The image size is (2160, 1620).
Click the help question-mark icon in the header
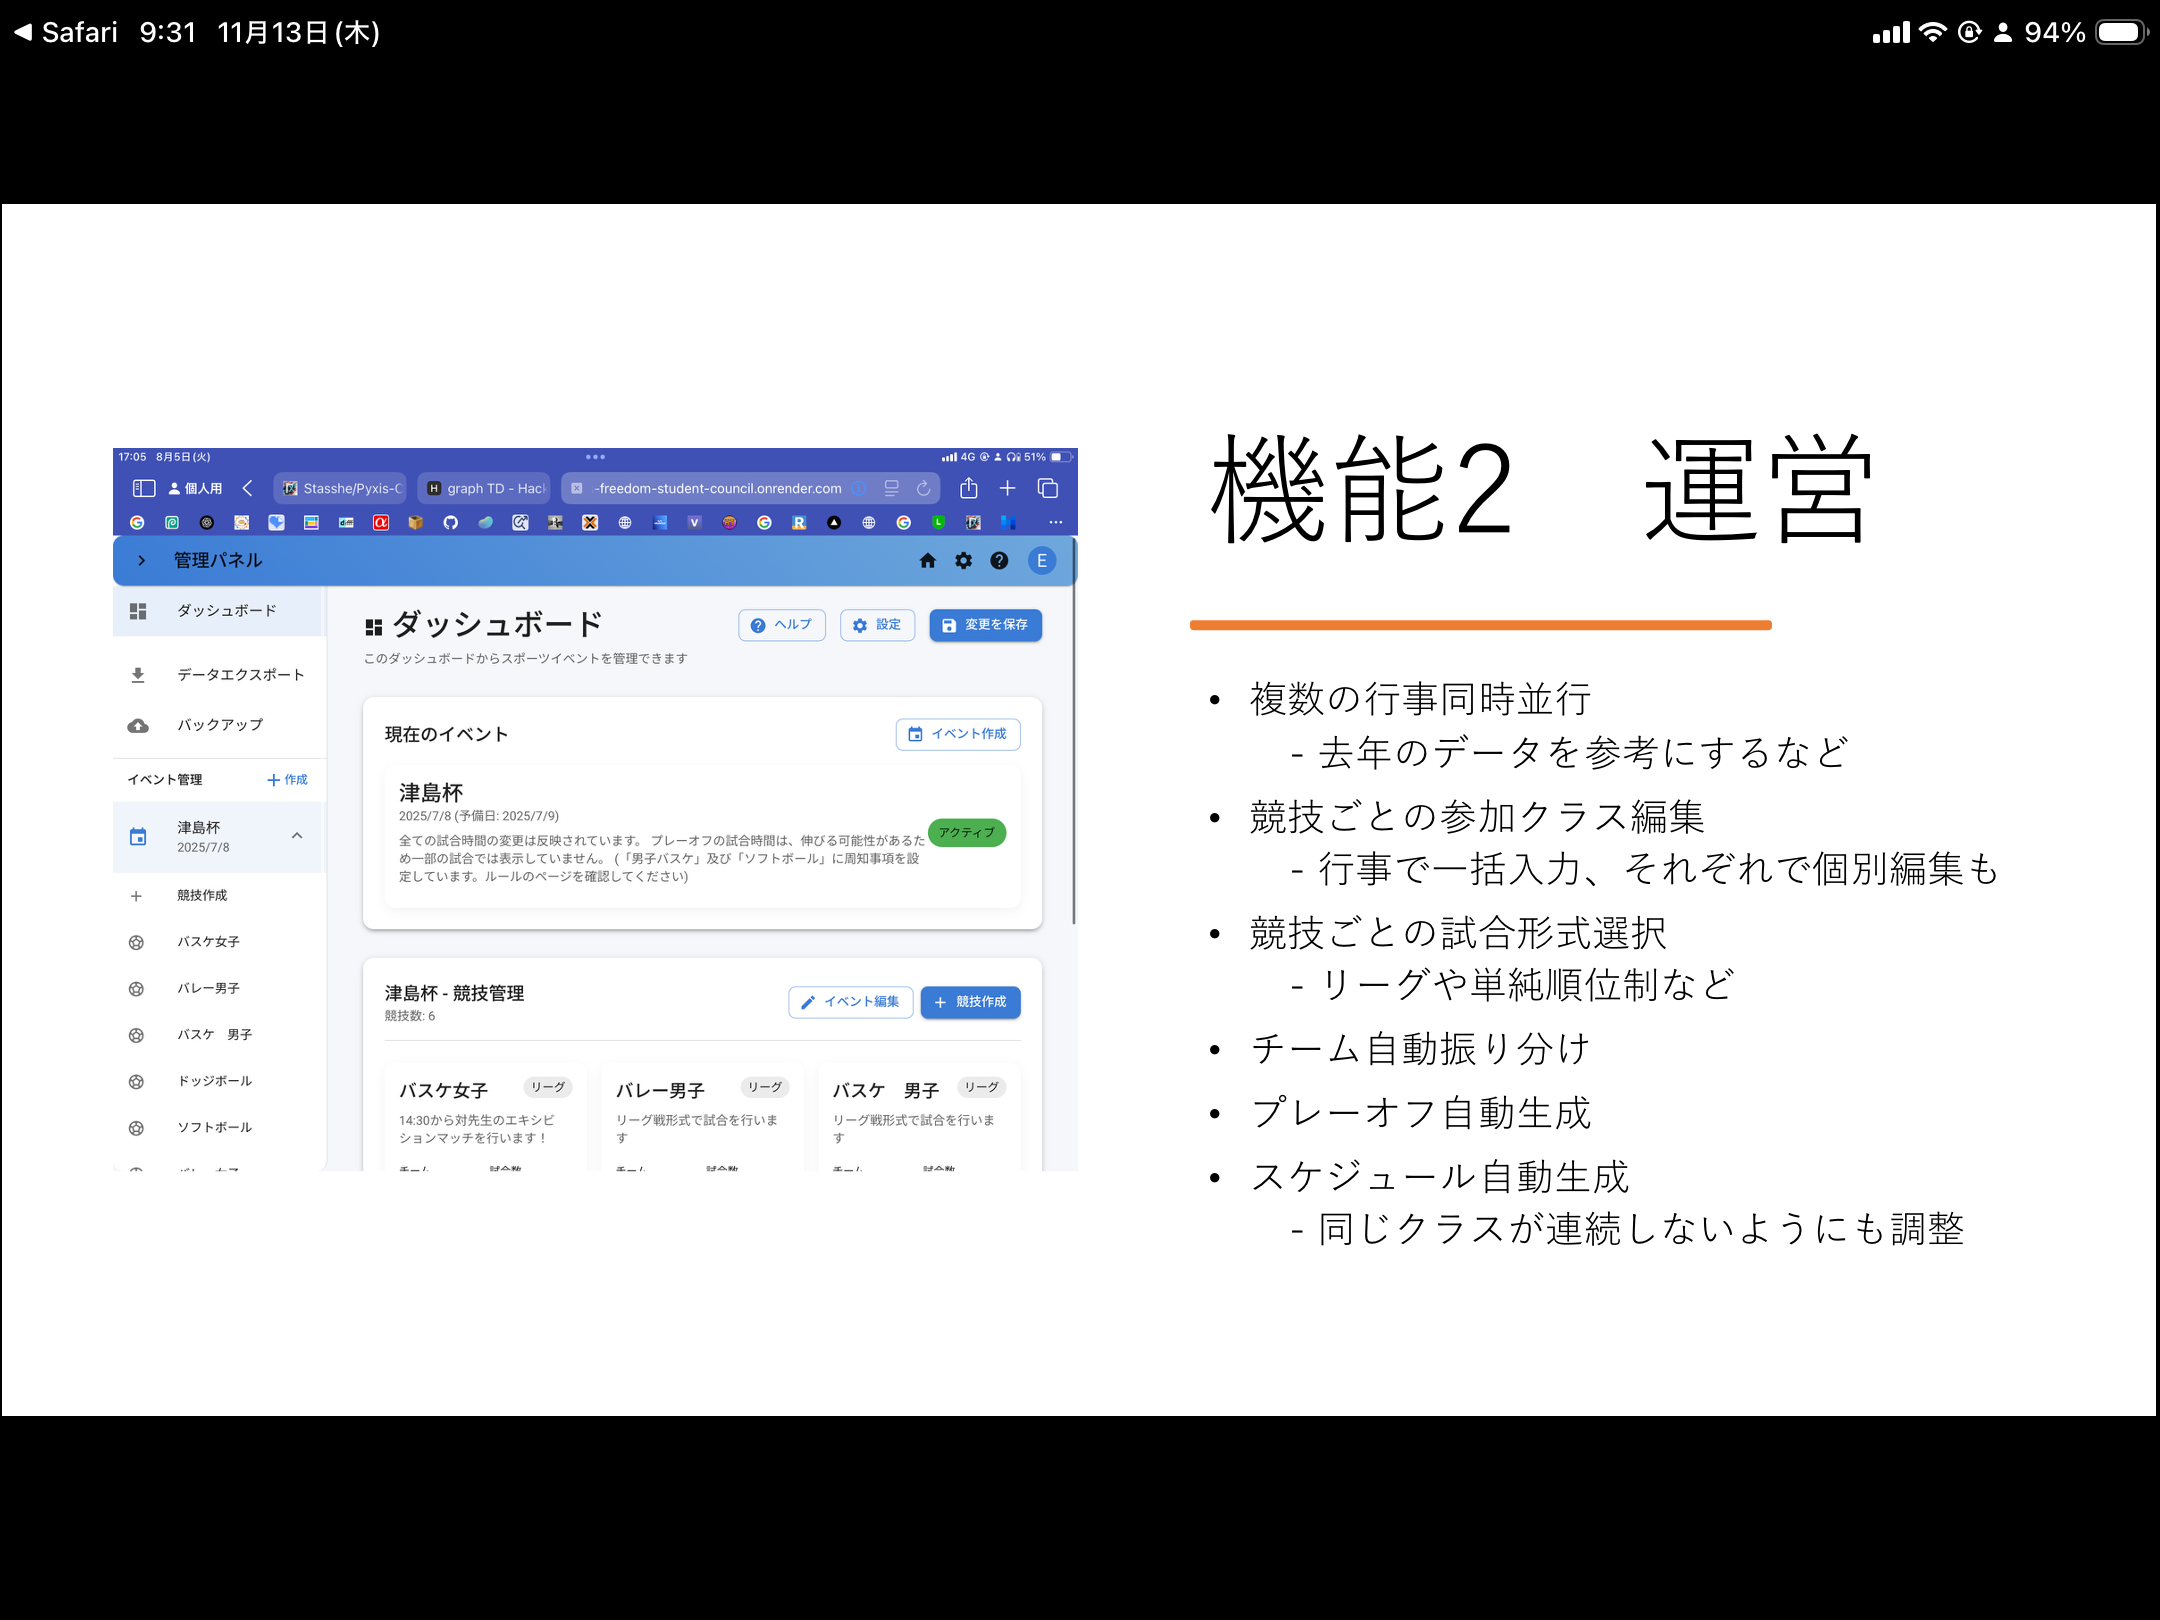click(x=999, y=560)
